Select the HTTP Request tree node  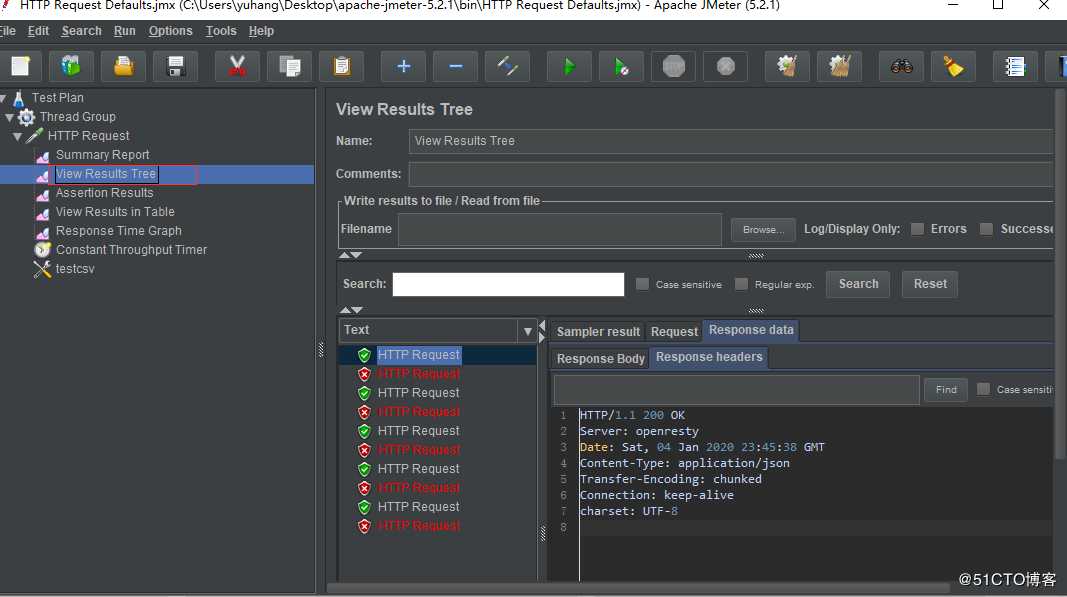point(88,136)
